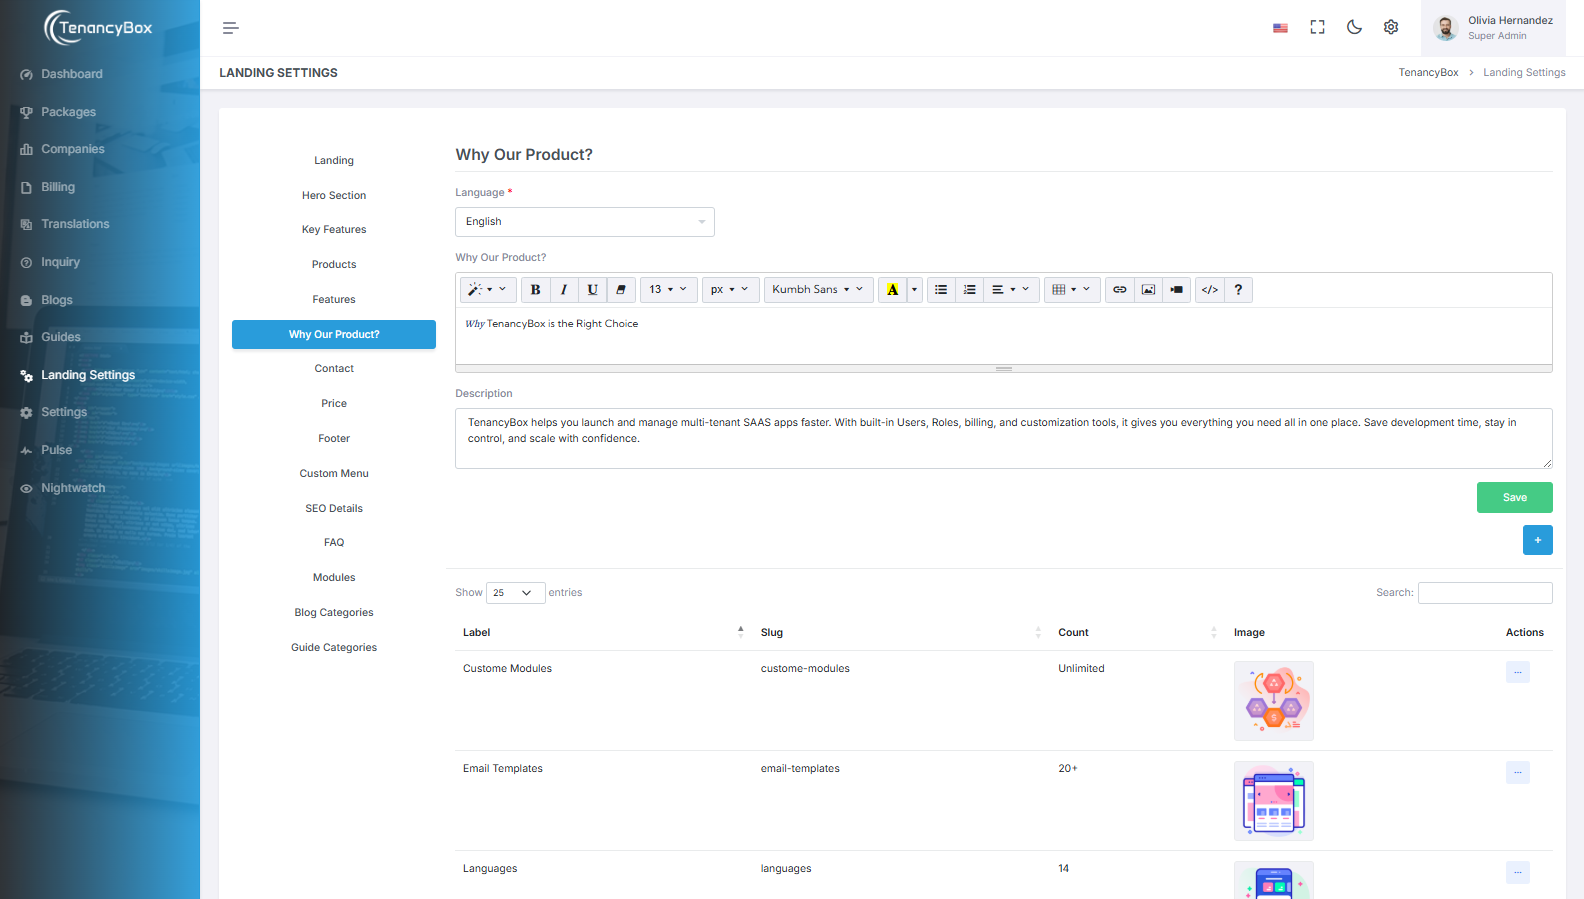Select the Footer tab
The image size is (1584, 899).
point(334,438)
